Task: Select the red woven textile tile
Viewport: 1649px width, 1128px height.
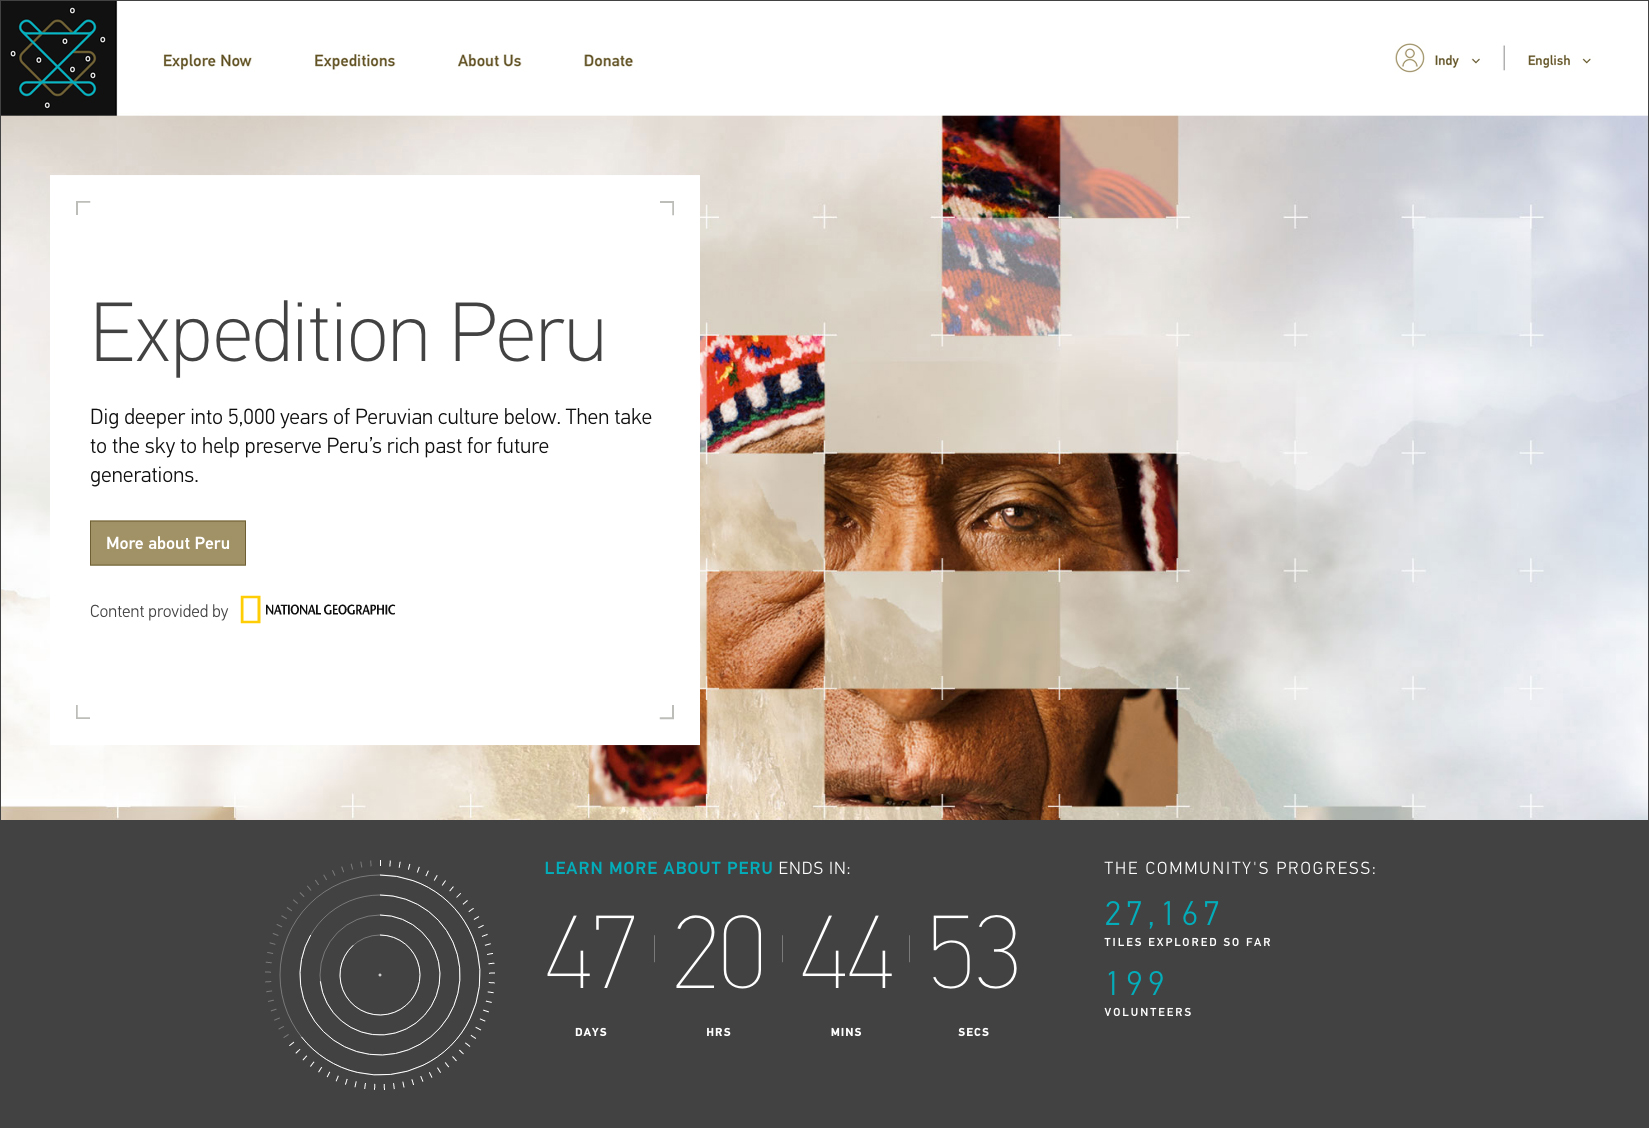Action: [x=1001, y=167]
